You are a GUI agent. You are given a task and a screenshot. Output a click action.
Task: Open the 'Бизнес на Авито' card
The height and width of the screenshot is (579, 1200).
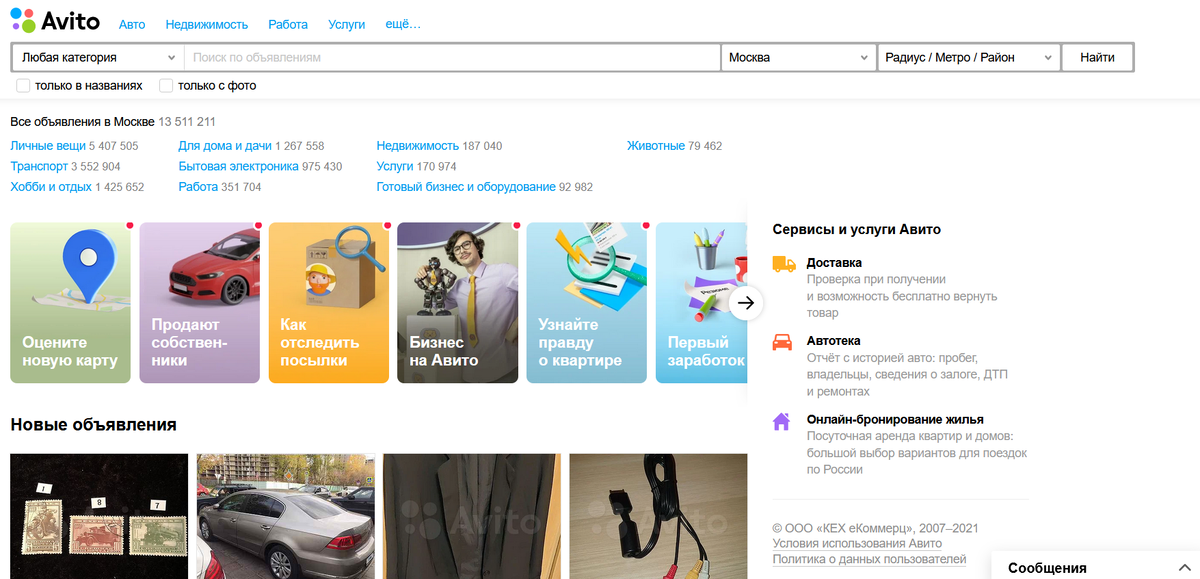(x=458, y=302)
